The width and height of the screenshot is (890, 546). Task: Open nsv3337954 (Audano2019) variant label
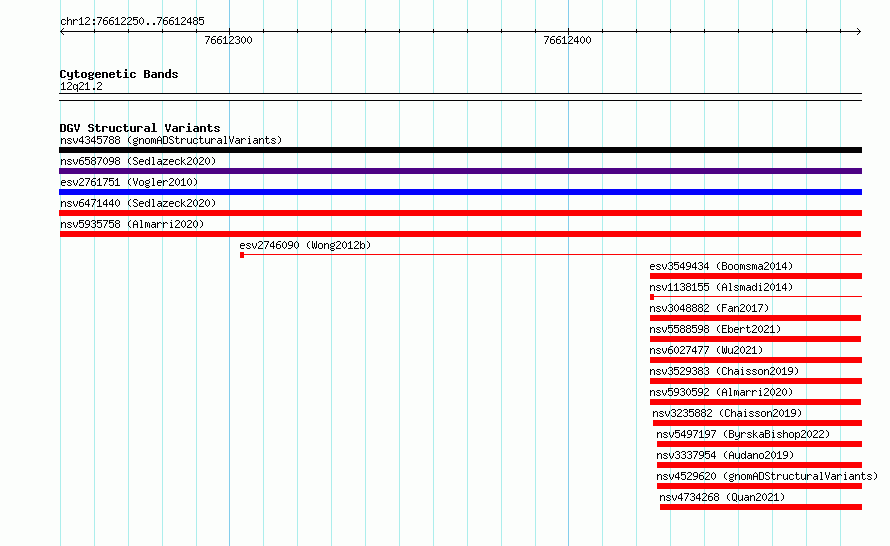(x=725, y=455)
